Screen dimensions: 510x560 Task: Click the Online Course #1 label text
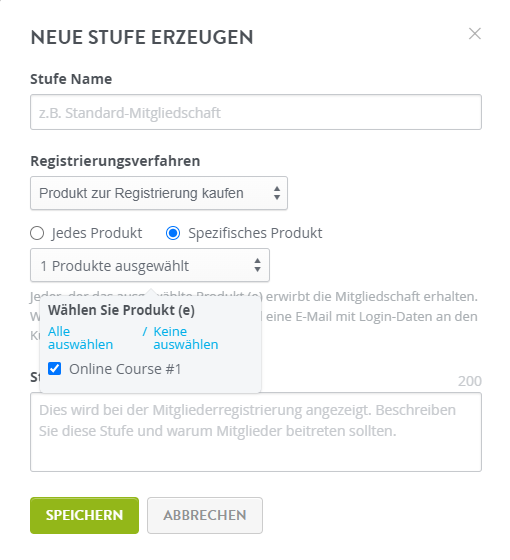coord(125,369)
